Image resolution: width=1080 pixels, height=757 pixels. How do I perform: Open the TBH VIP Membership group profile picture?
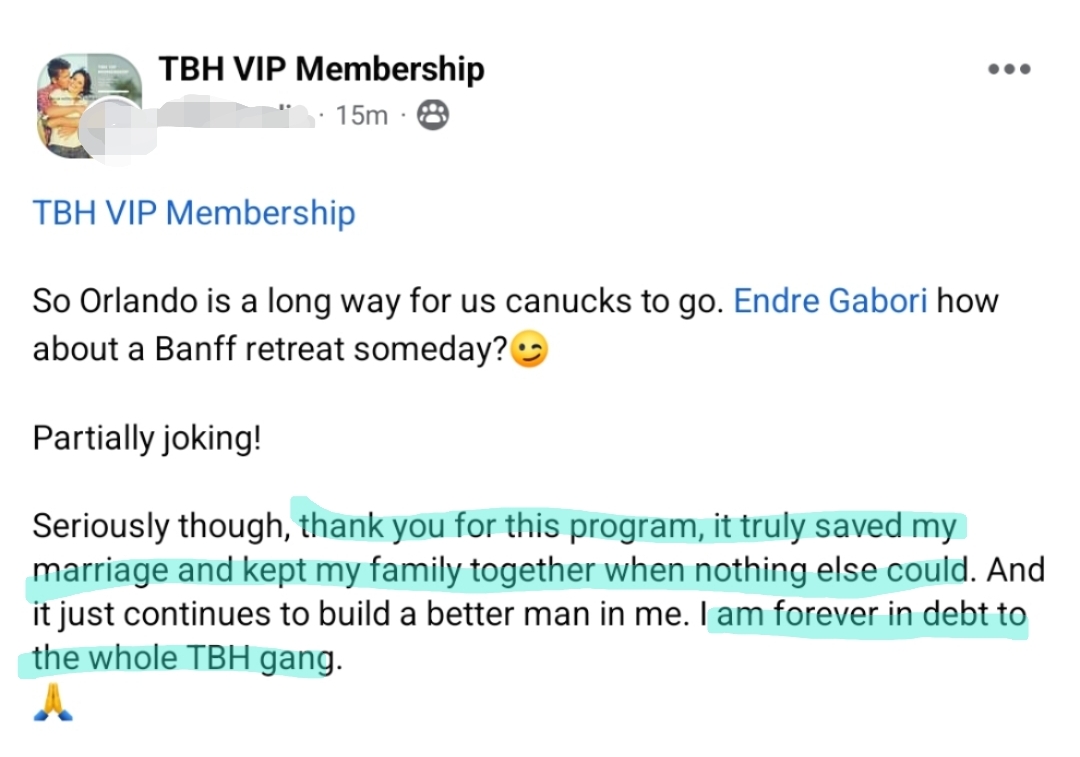click(x=88, y=105)
